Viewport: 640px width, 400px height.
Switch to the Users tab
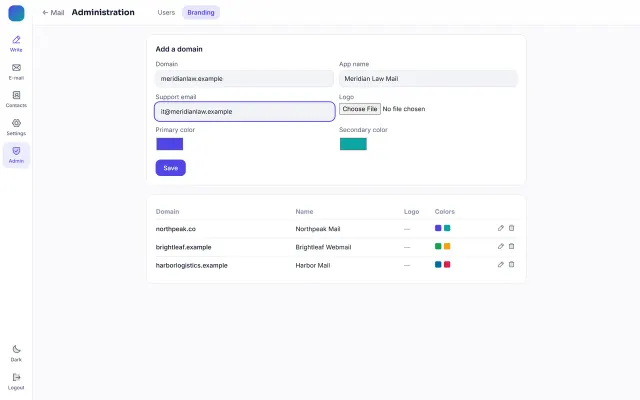(166, 13)
